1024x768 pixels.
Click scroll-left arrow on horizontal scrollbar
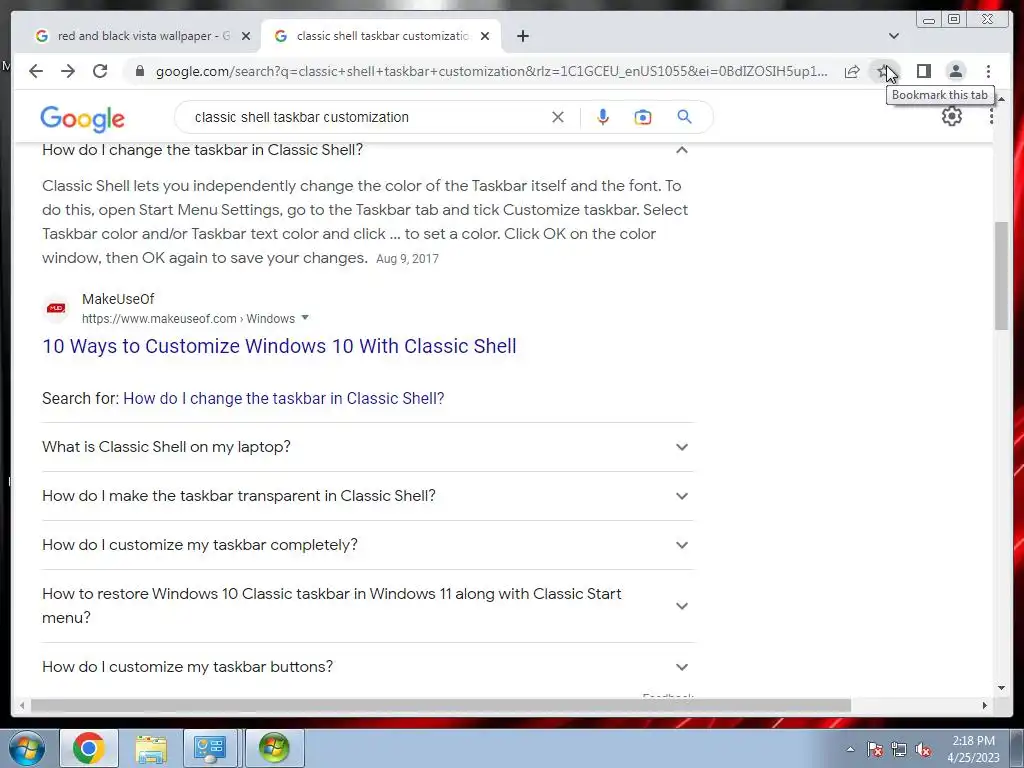click(x=22, y=705)
